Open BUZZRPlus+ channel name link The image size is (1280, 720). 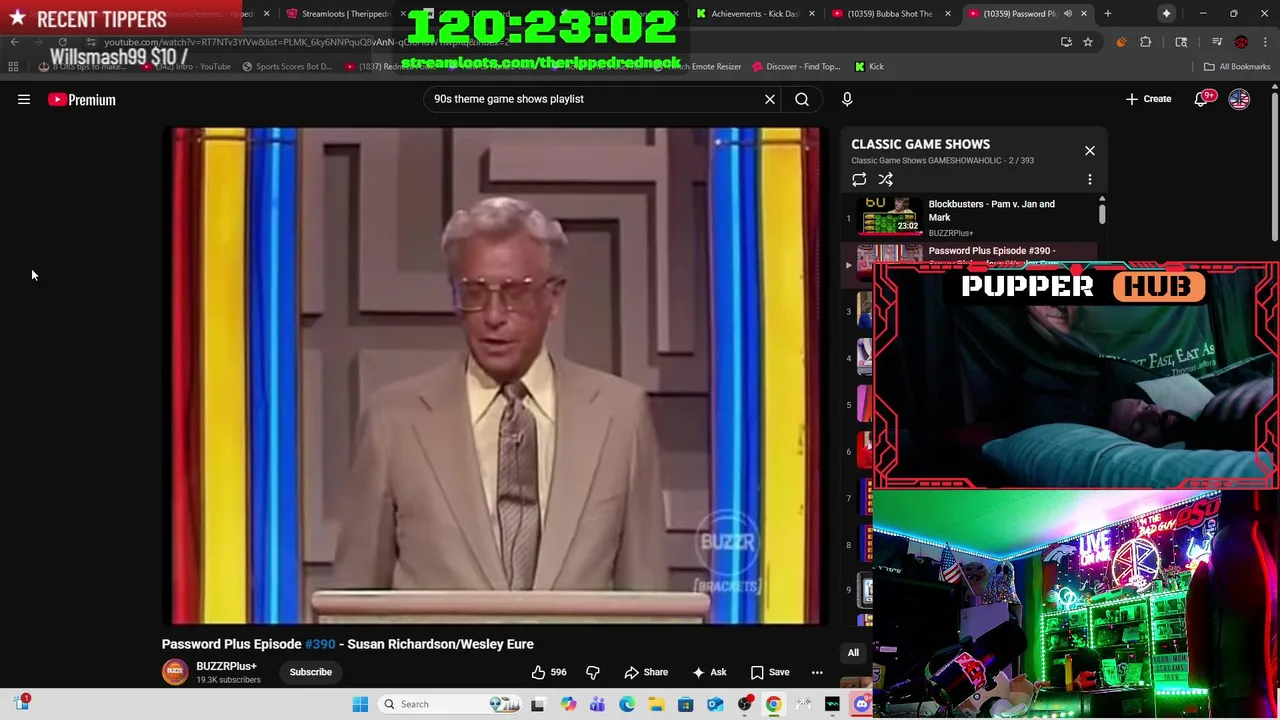[x=226, y=666]
